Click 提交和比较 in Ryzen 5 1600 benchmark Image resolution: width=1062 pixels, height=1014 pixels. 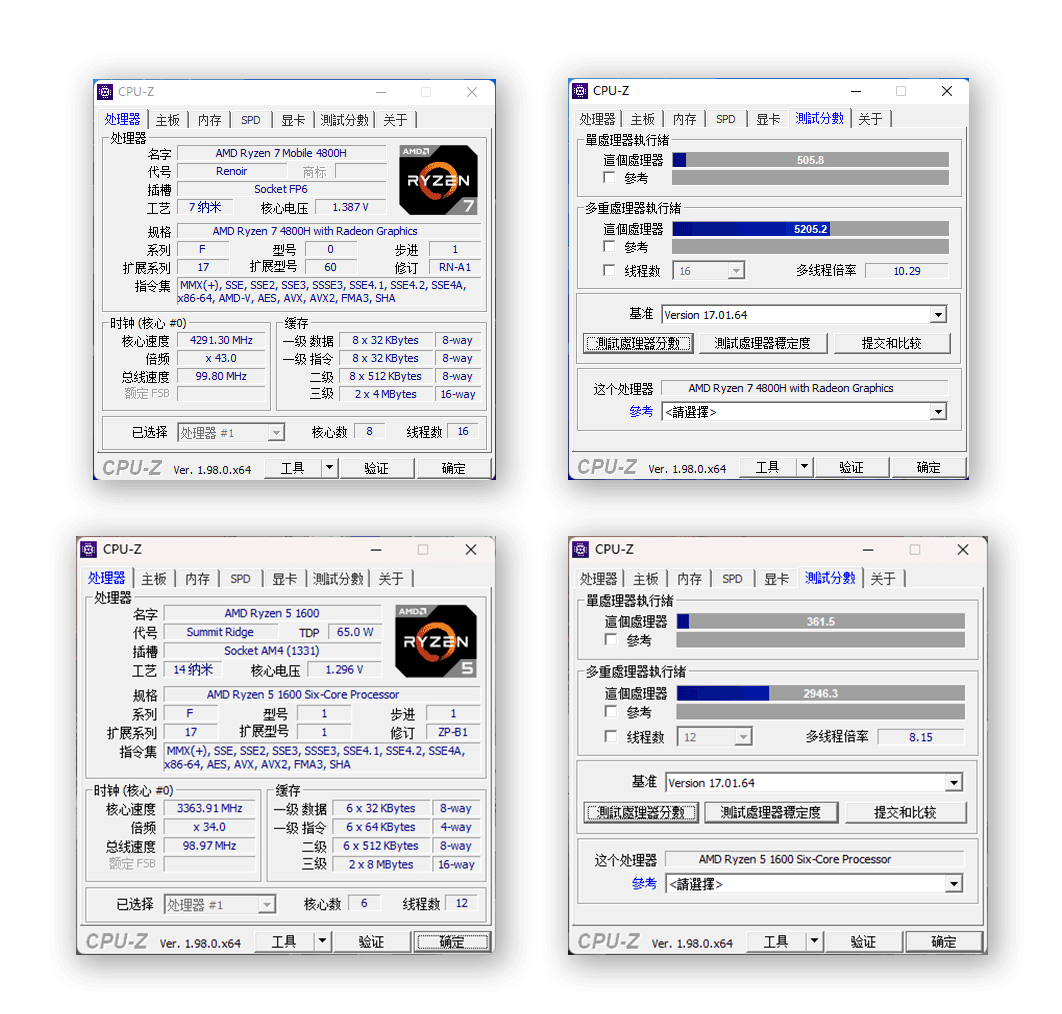(x=906, y=812)
